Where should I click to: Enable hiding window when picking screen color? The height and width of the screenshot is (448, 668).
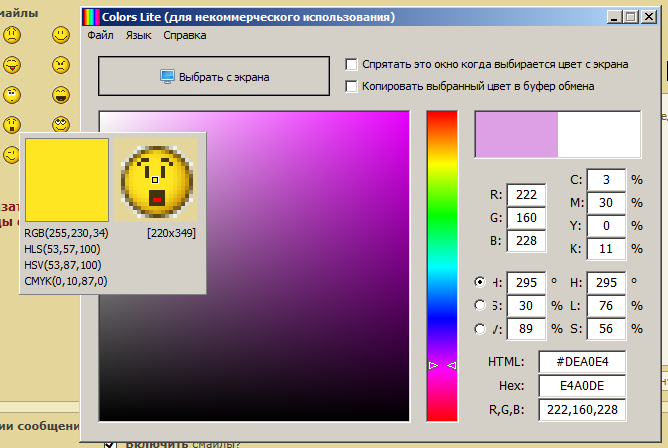[351, 64]
